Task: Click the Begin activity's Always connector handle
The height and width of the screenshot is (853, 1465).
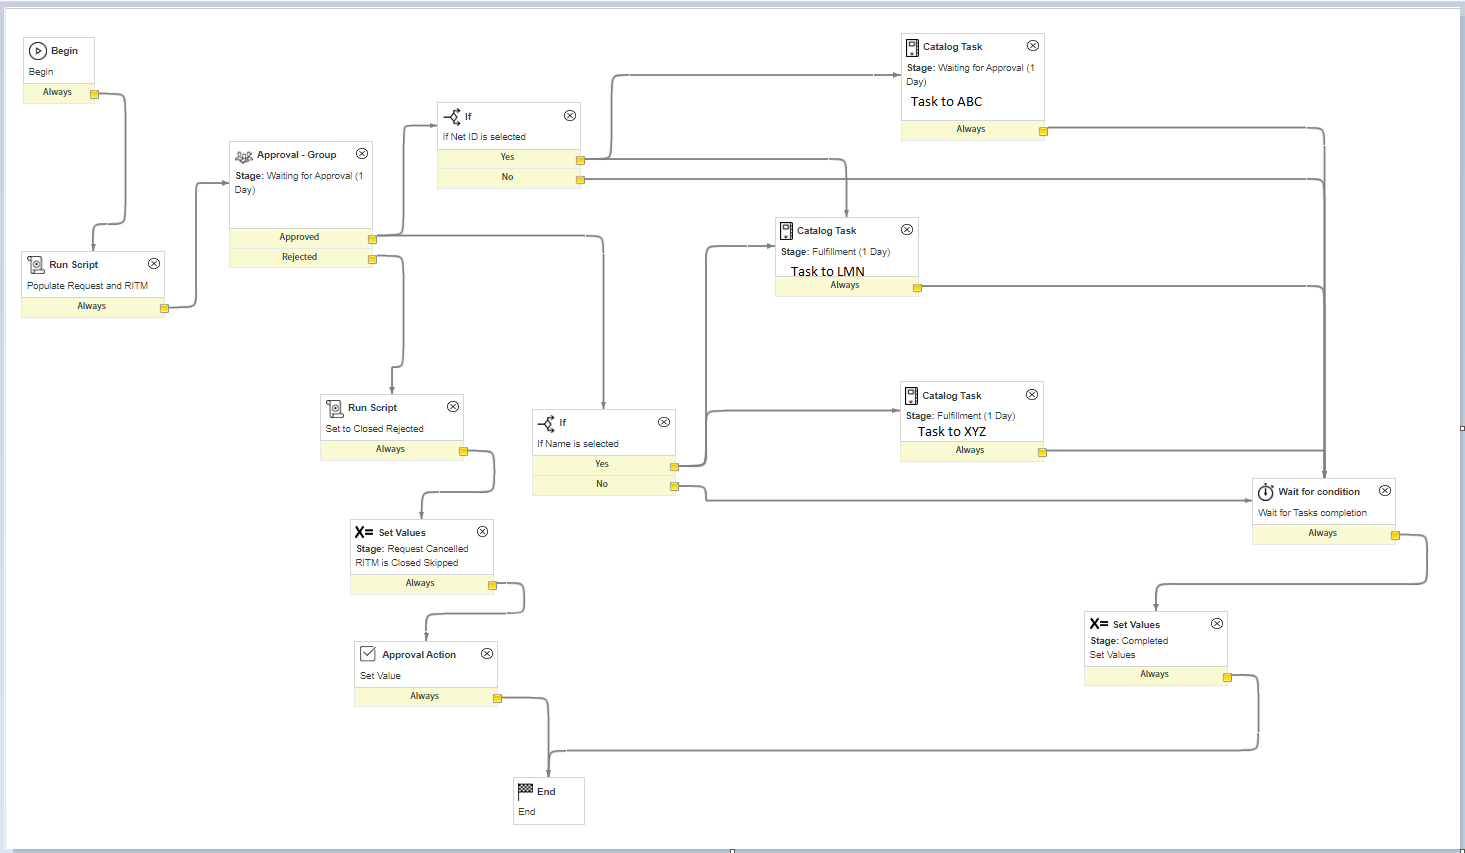Action: click(x=94, y=95)
